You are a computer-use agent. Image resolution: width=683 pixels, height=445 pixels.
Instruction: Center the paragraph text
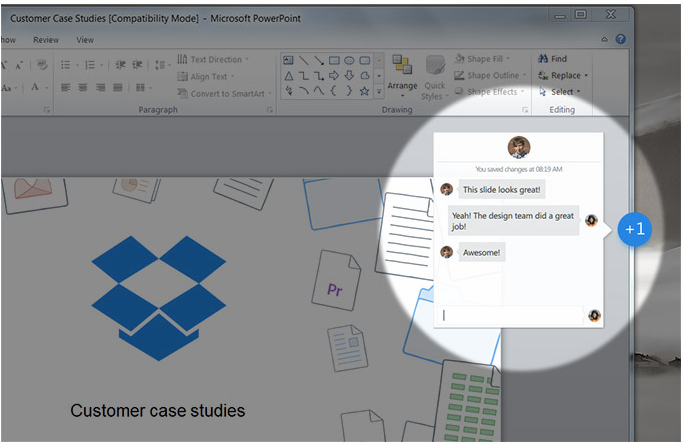click(x=83, y=88)
